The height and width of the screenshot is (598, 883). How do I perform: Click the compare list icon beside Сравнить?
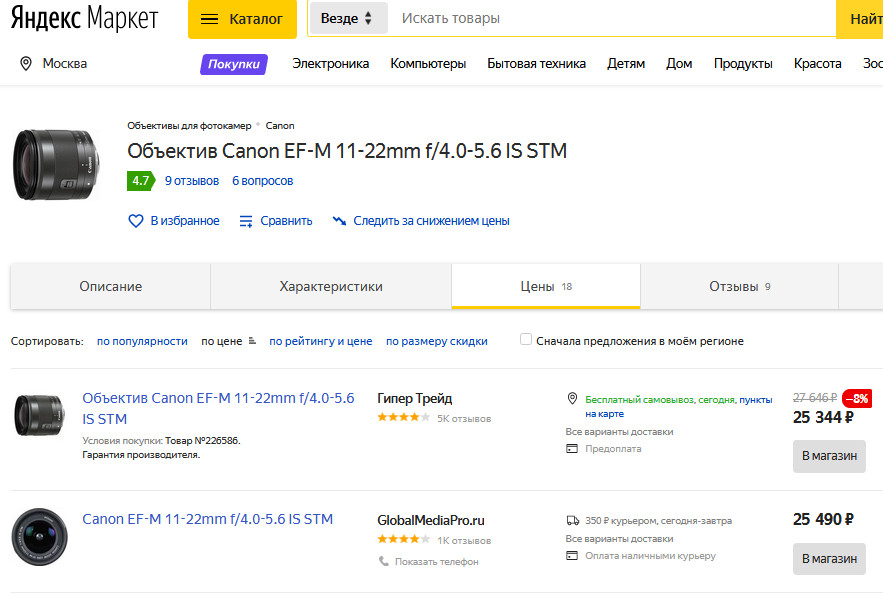click(x=246, y=221)
